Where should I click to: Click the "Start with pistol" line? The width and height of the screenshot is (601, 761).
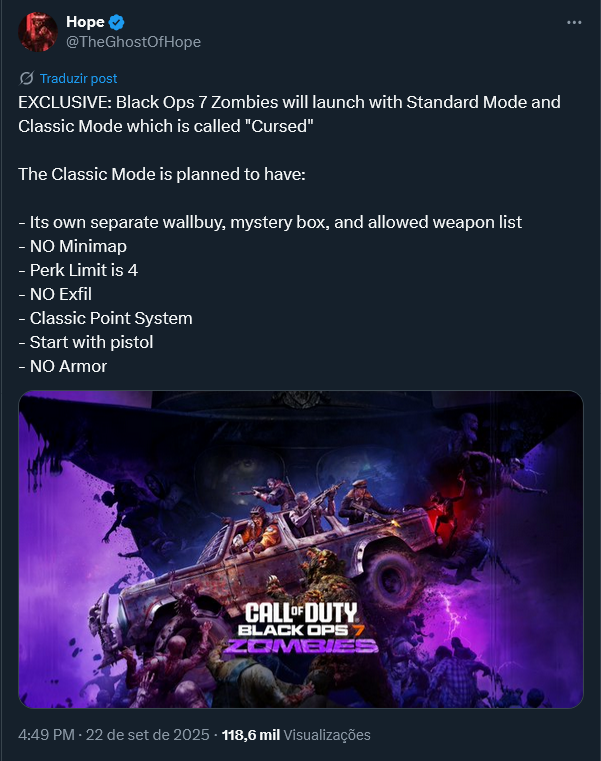click(x=86, y=342)
